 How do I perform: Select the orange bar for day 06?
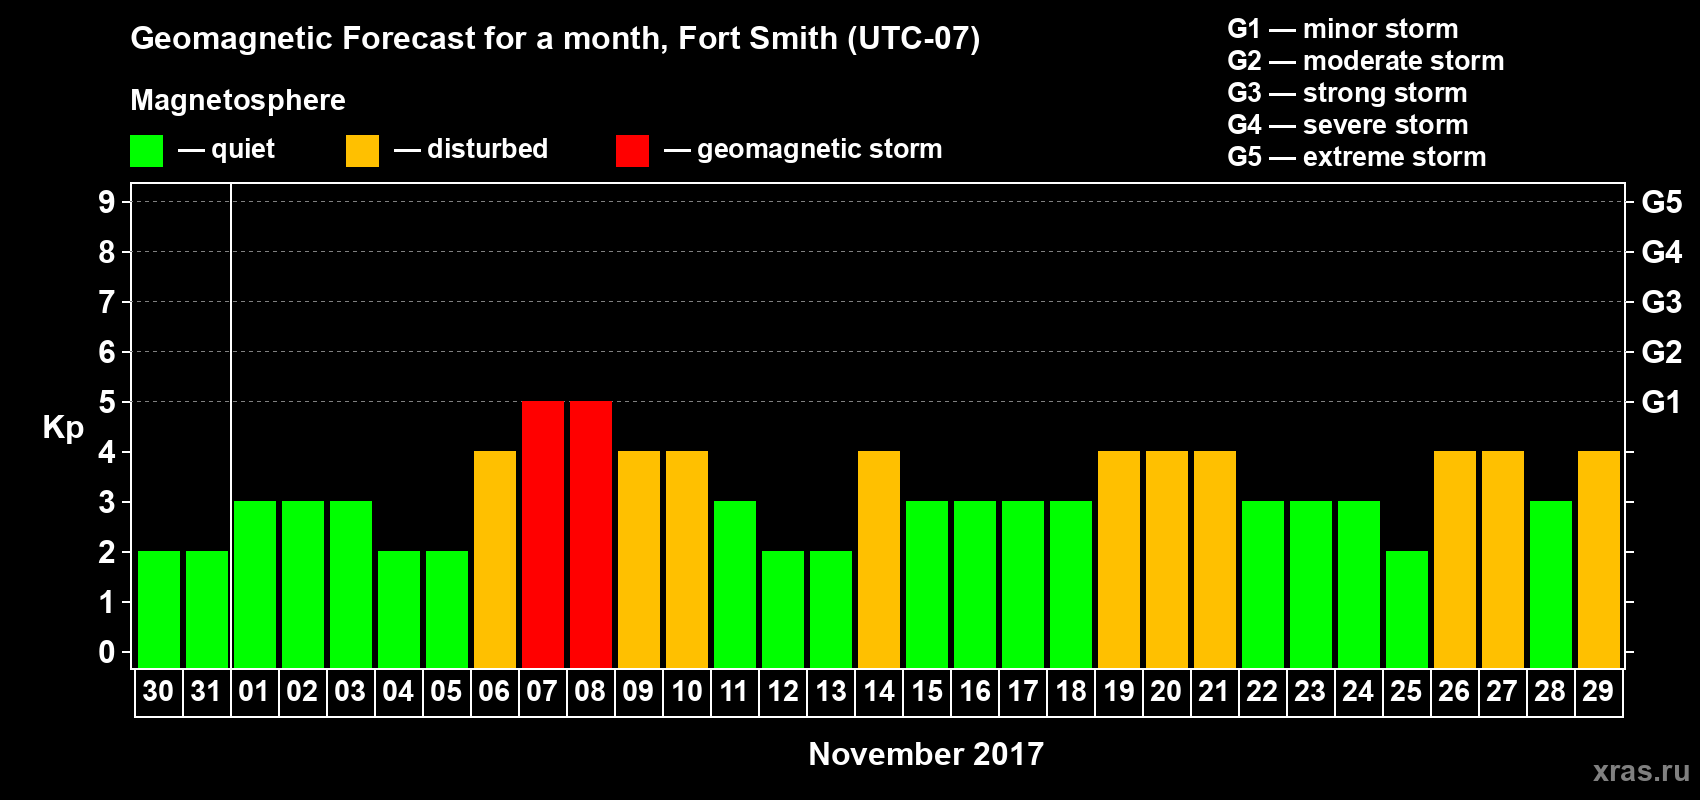[495, 559]
